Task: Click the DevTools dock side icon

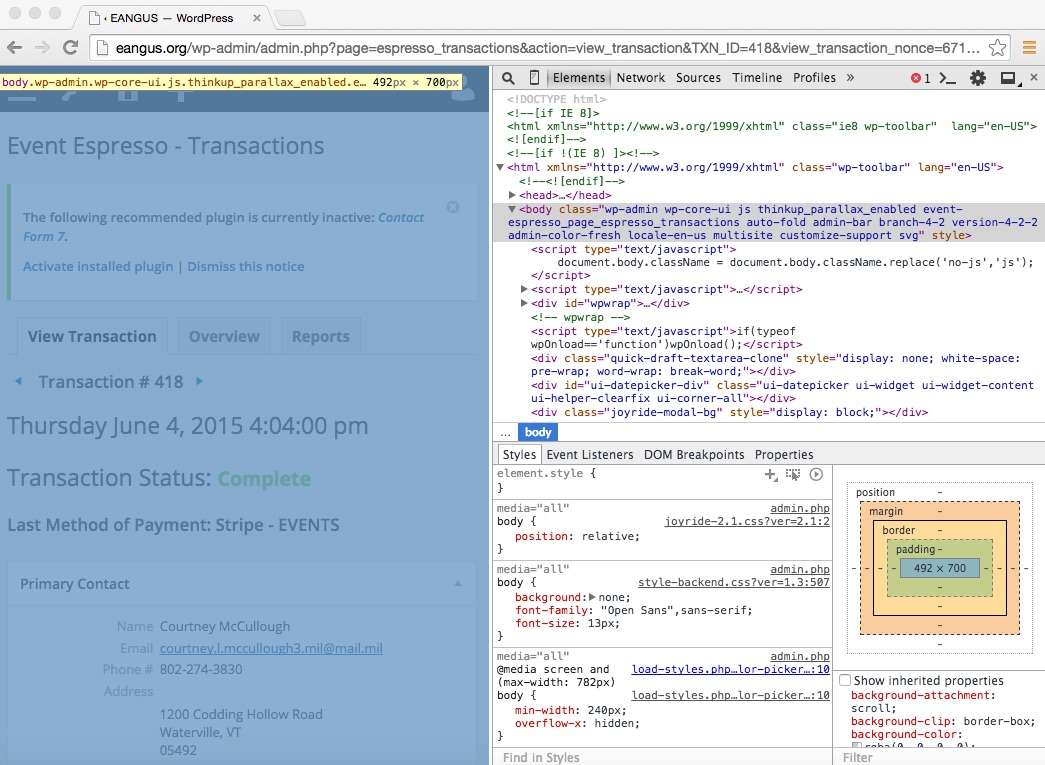Action: point(1010,79)
